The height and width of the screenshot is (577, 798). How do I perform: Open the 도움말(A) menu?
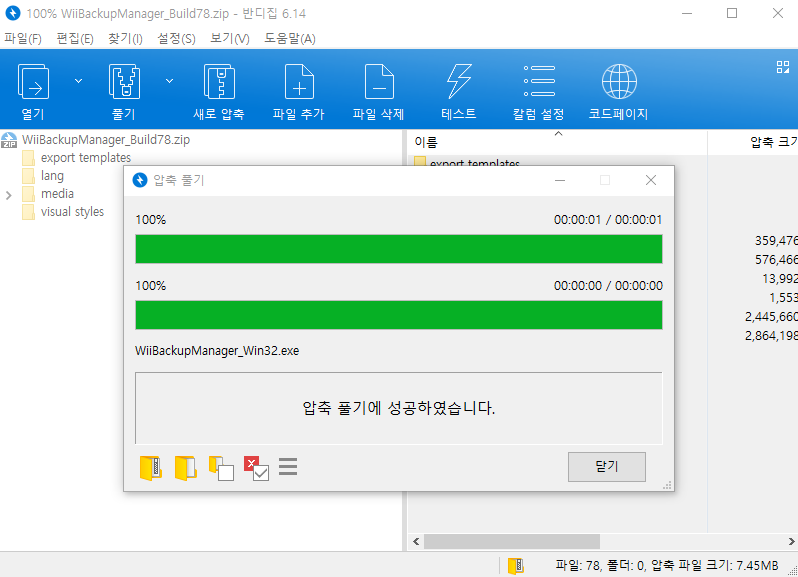(290, 39)
